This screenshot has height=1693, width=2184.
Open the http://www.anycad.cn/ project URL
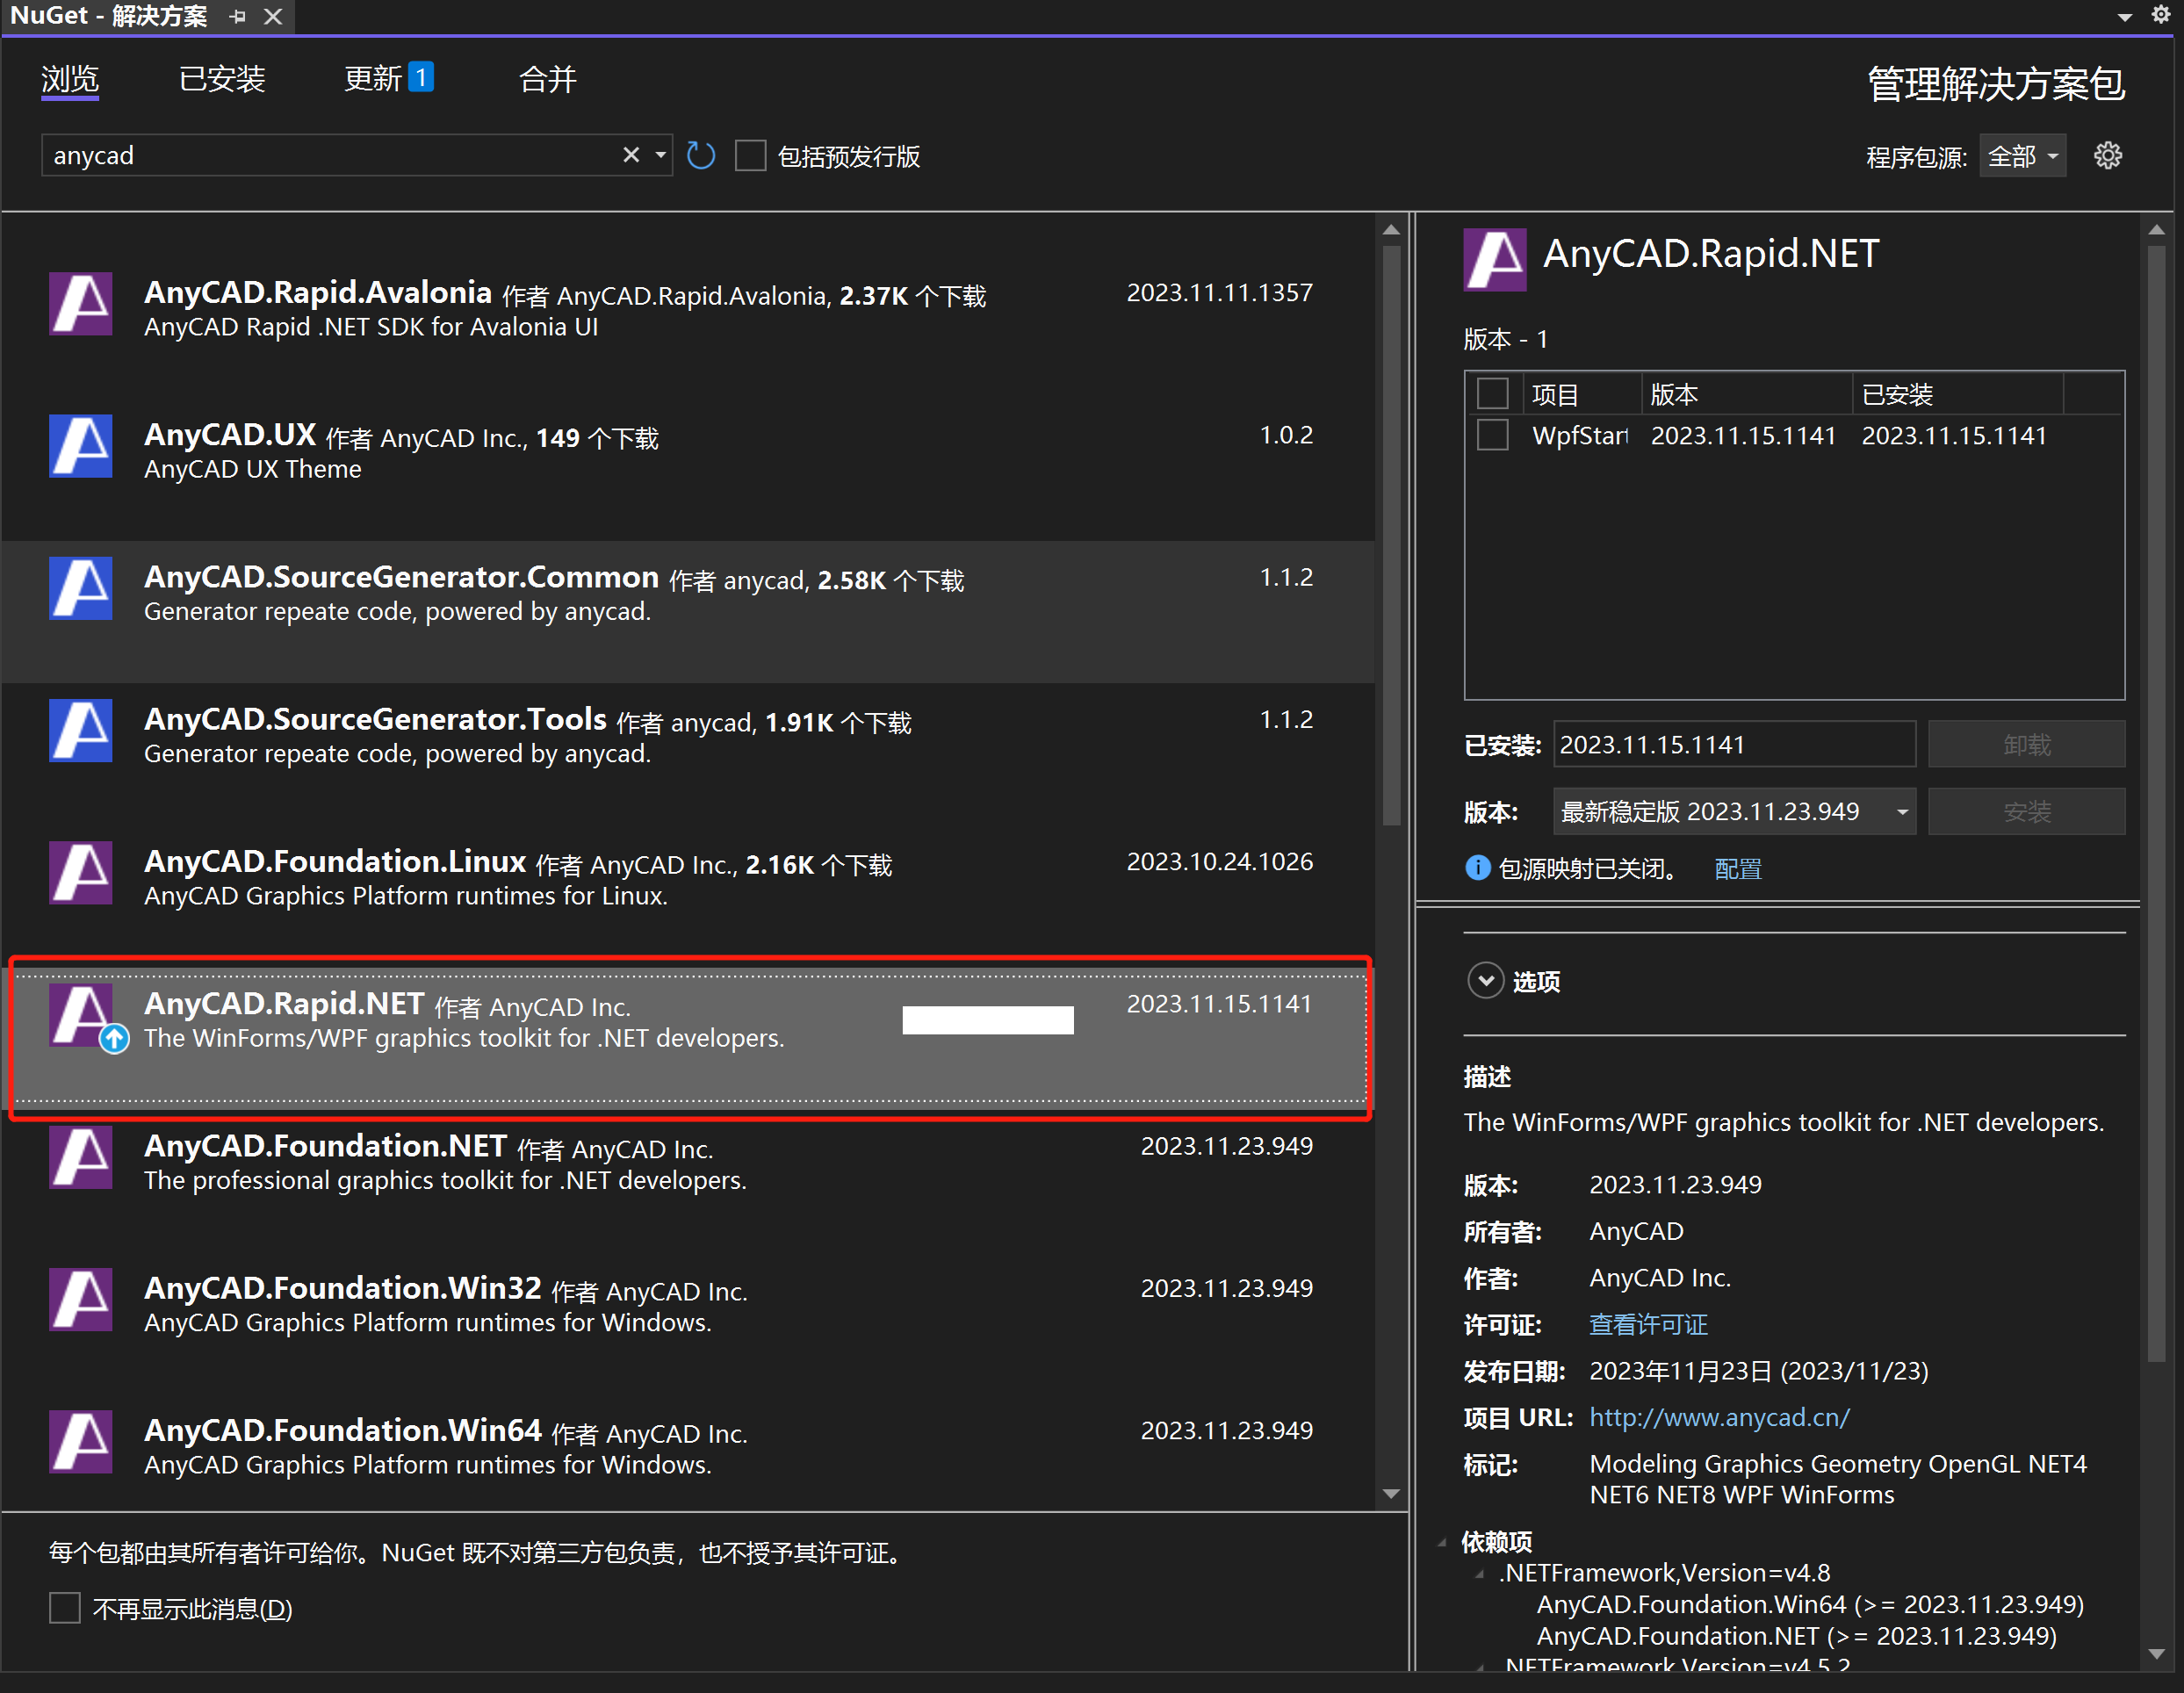click(x=1719, y=1417)
